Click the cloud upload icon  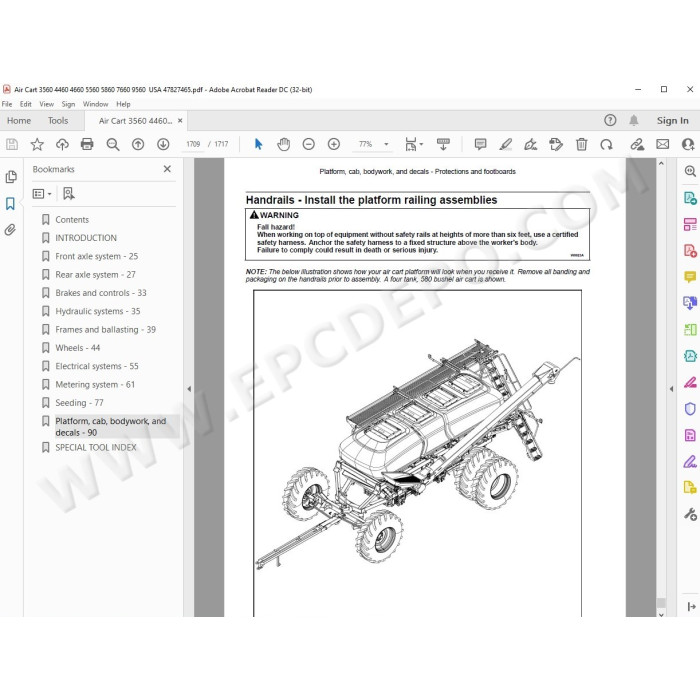tap(62, 144)
